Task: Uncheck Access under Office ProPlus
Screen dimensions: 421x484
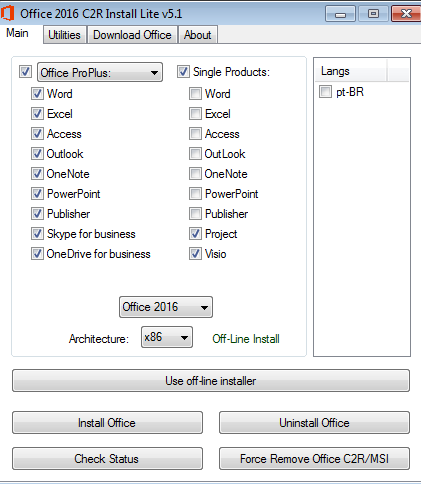Action: pyautogui.click(x=37, y=134)
